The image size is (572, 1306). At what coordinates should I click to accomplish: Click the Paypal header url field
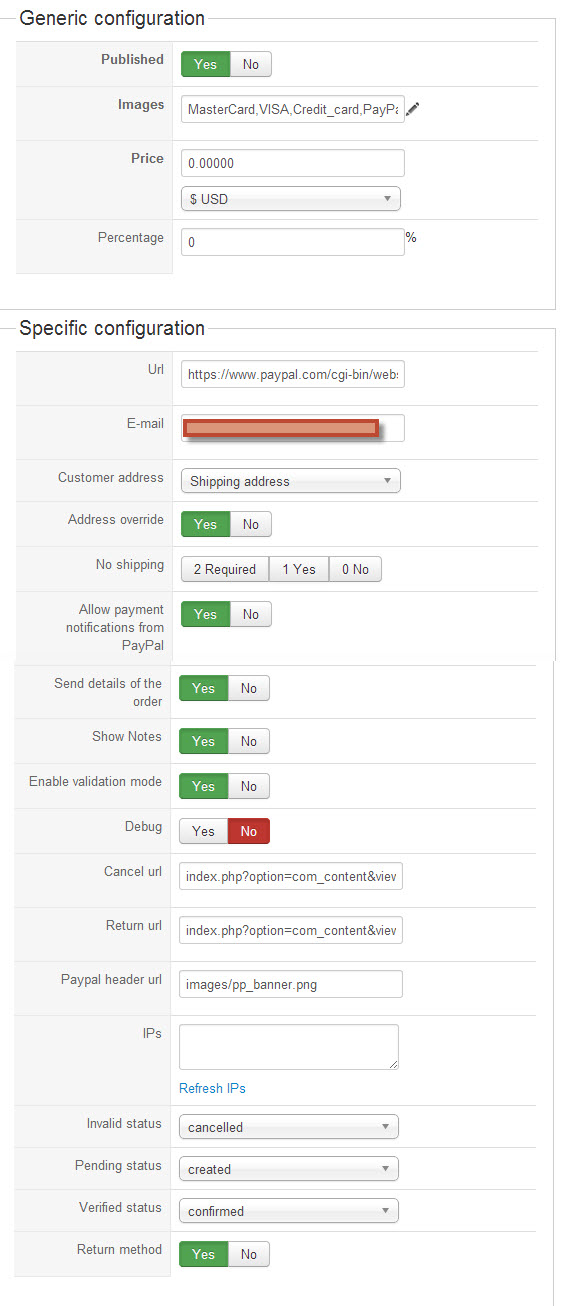(x=291, y=984)
